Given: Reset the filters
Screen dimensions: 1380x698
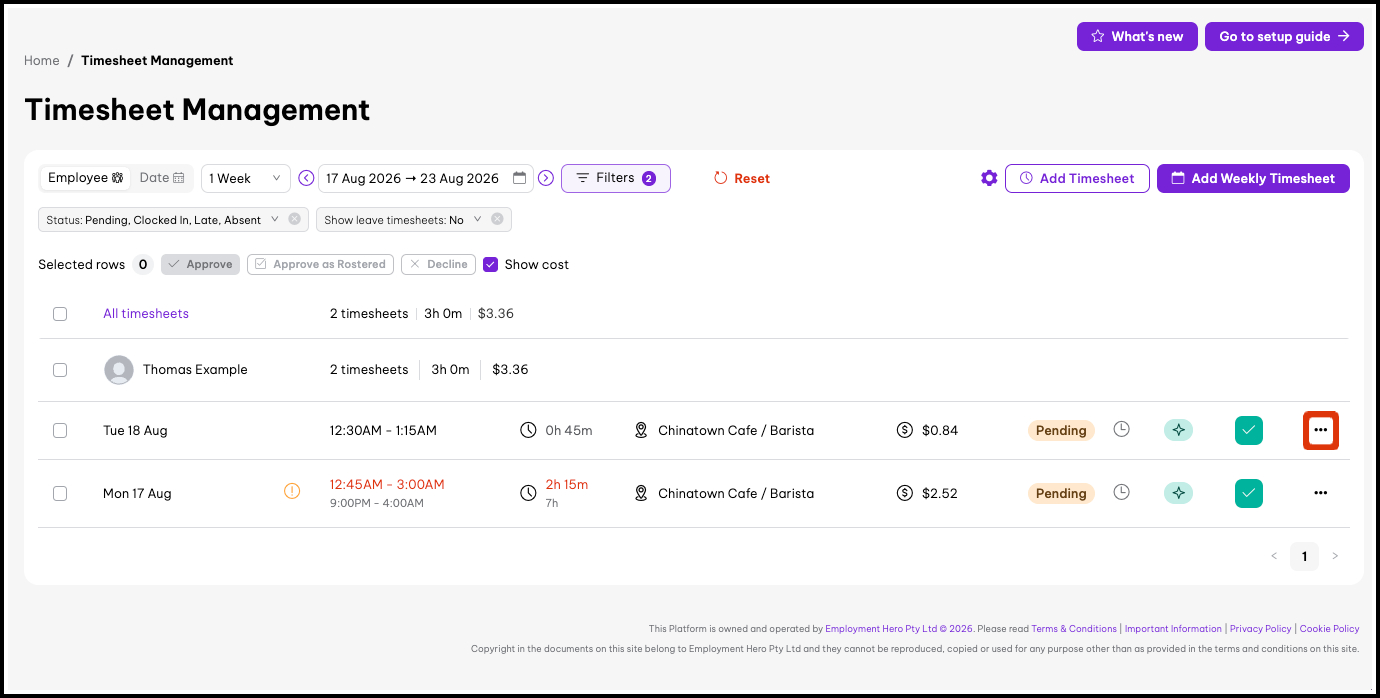Looking at the screenshot, I should [x=742, y=178].
